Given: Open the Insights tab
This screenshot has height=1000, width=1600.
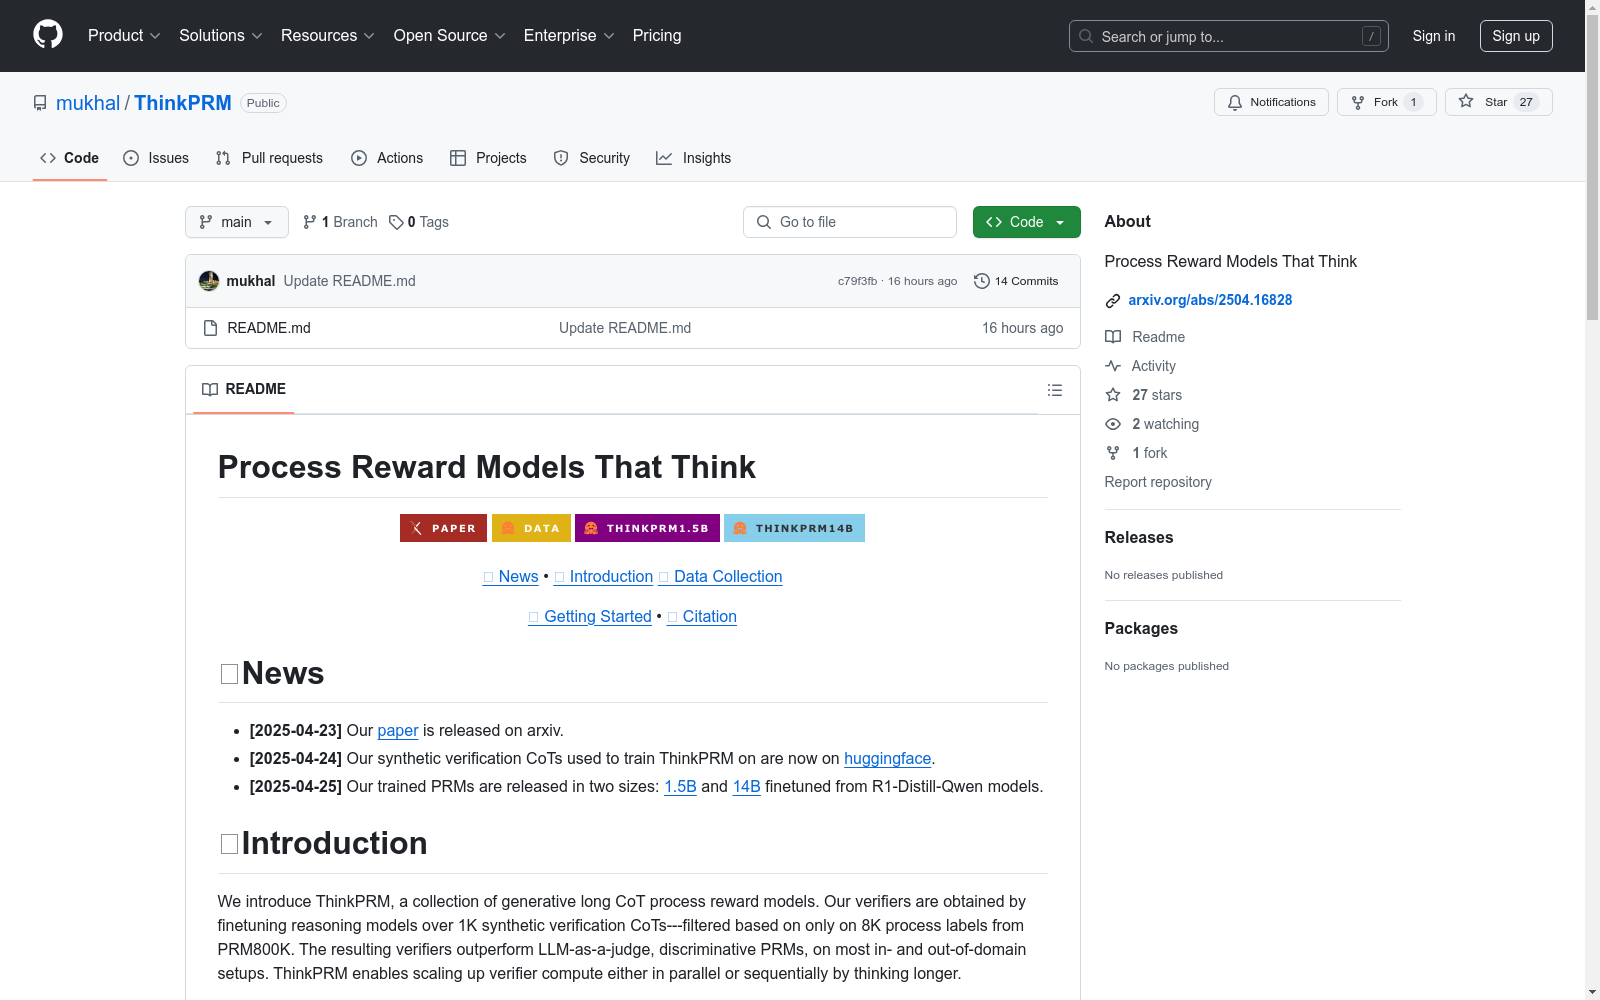Looking at the screenshot, I should pyautogui.click(x=694, y=158).
